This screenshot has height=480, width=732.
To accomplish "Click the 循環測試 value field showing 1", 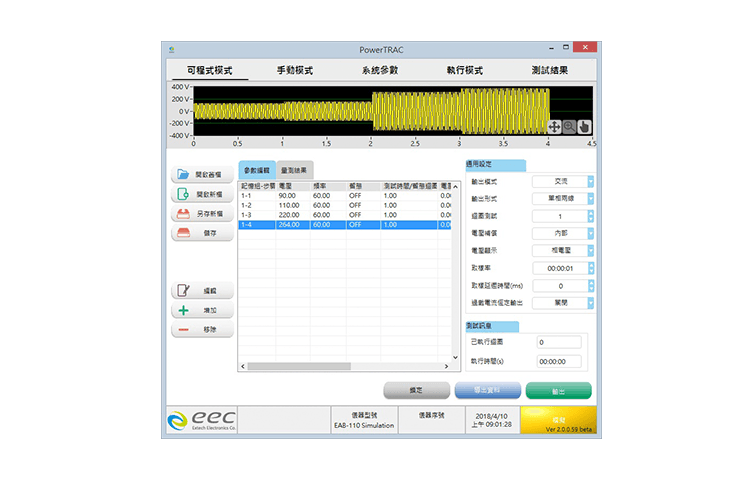I will tap(560, 216).
